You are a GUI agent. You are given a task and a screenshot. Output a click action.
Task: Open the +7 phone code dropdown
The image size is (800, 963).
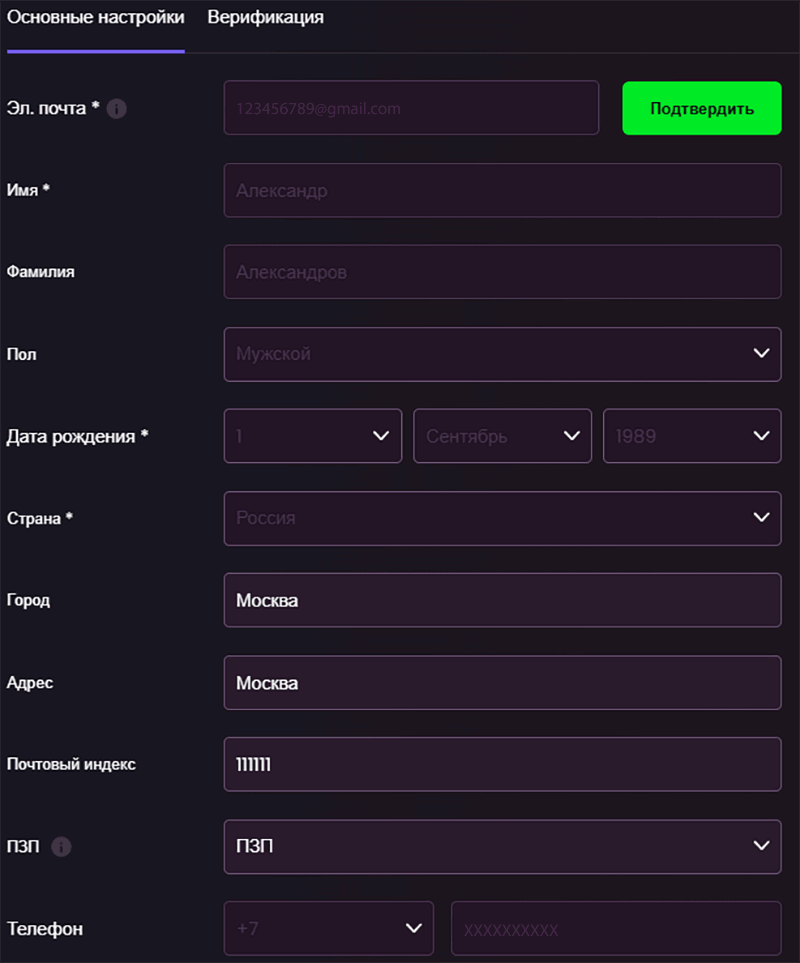pos(328,928)
